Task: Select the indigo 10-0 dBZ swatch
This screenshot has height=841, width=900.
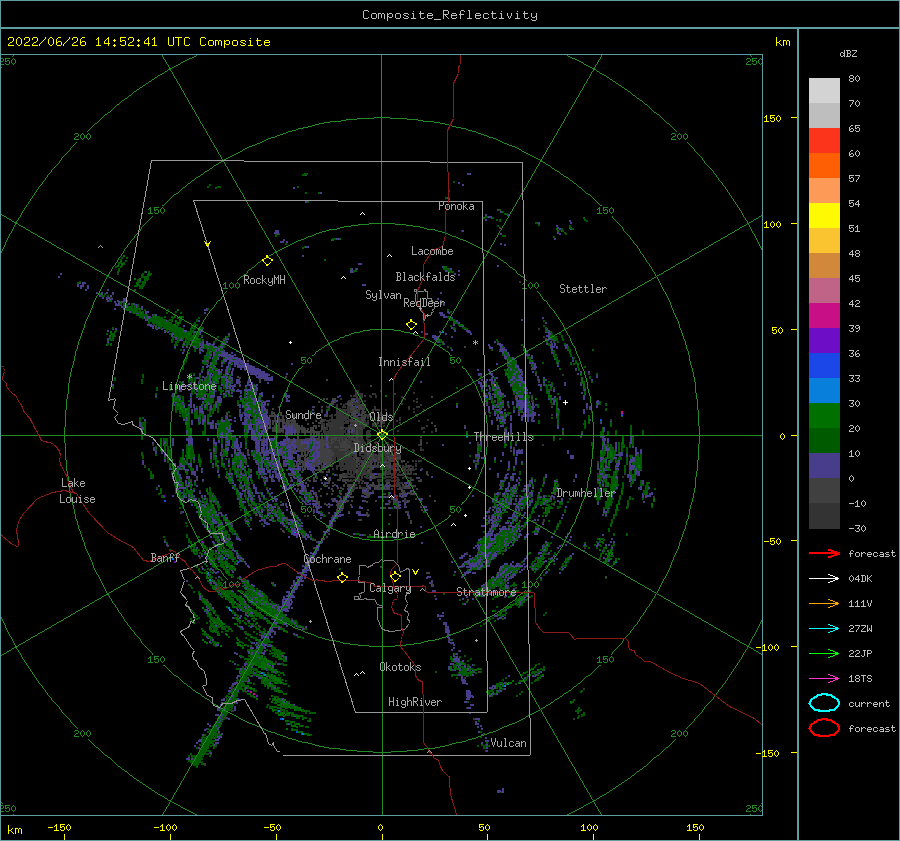Action: tap(824, 466)
